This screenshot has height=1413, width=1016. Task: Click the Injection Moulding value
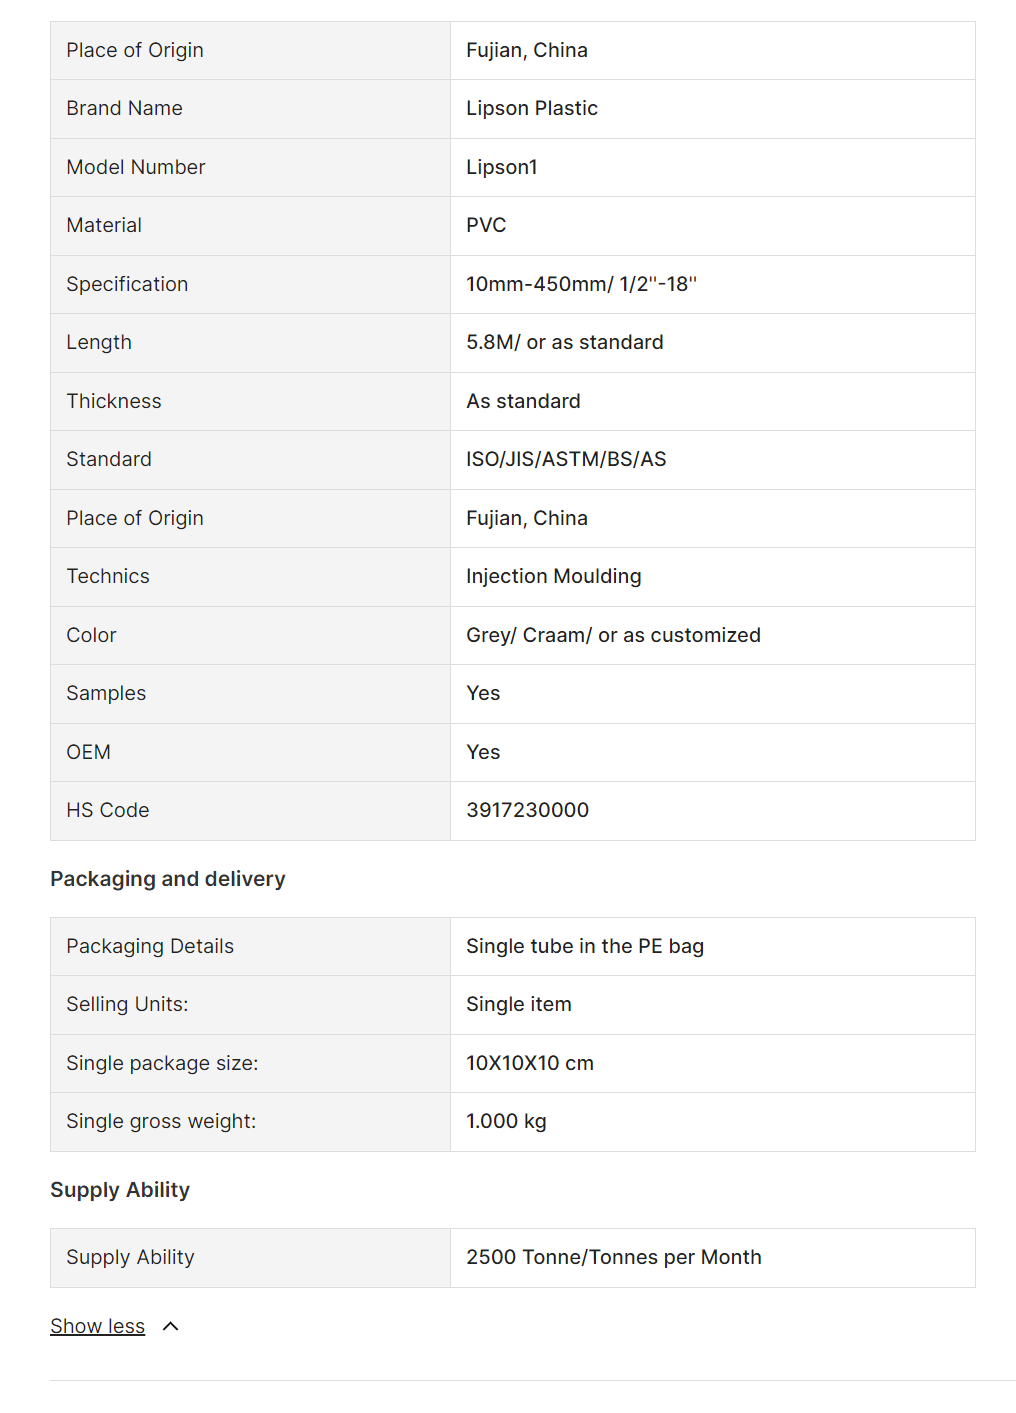(x=553, y=576)
